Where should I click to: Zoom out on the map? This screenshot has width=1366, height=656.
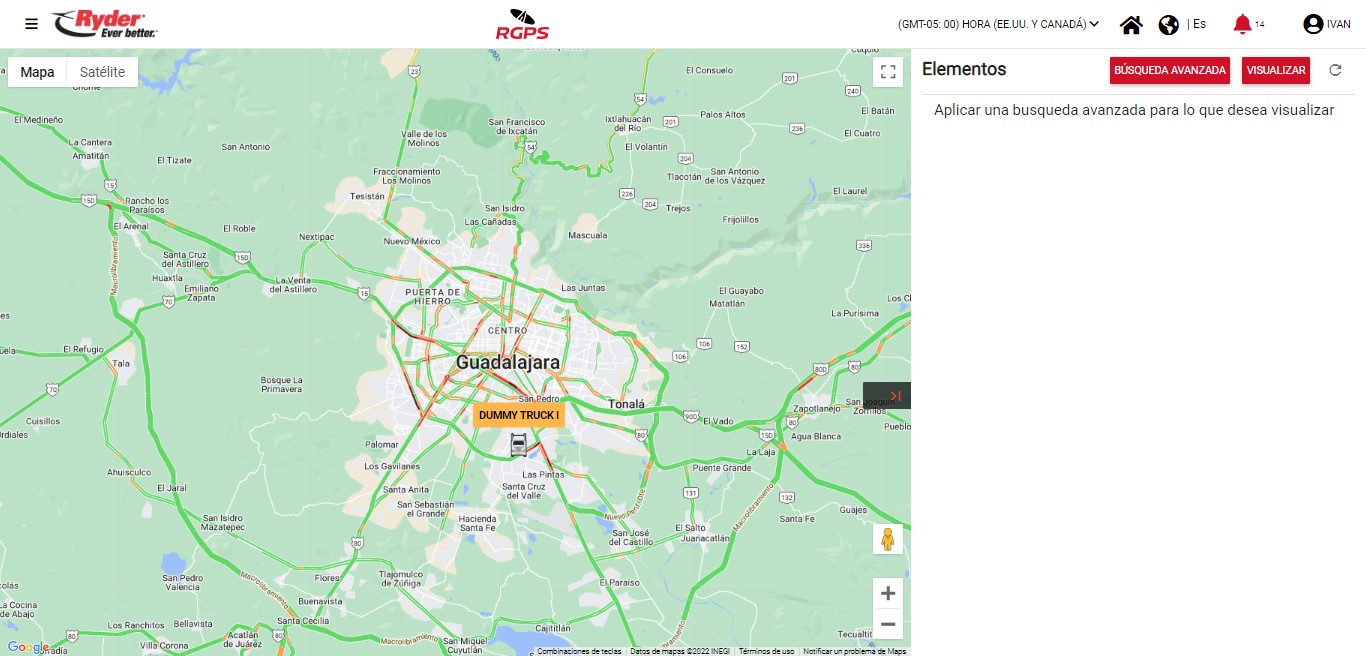[x=887, y=624]
